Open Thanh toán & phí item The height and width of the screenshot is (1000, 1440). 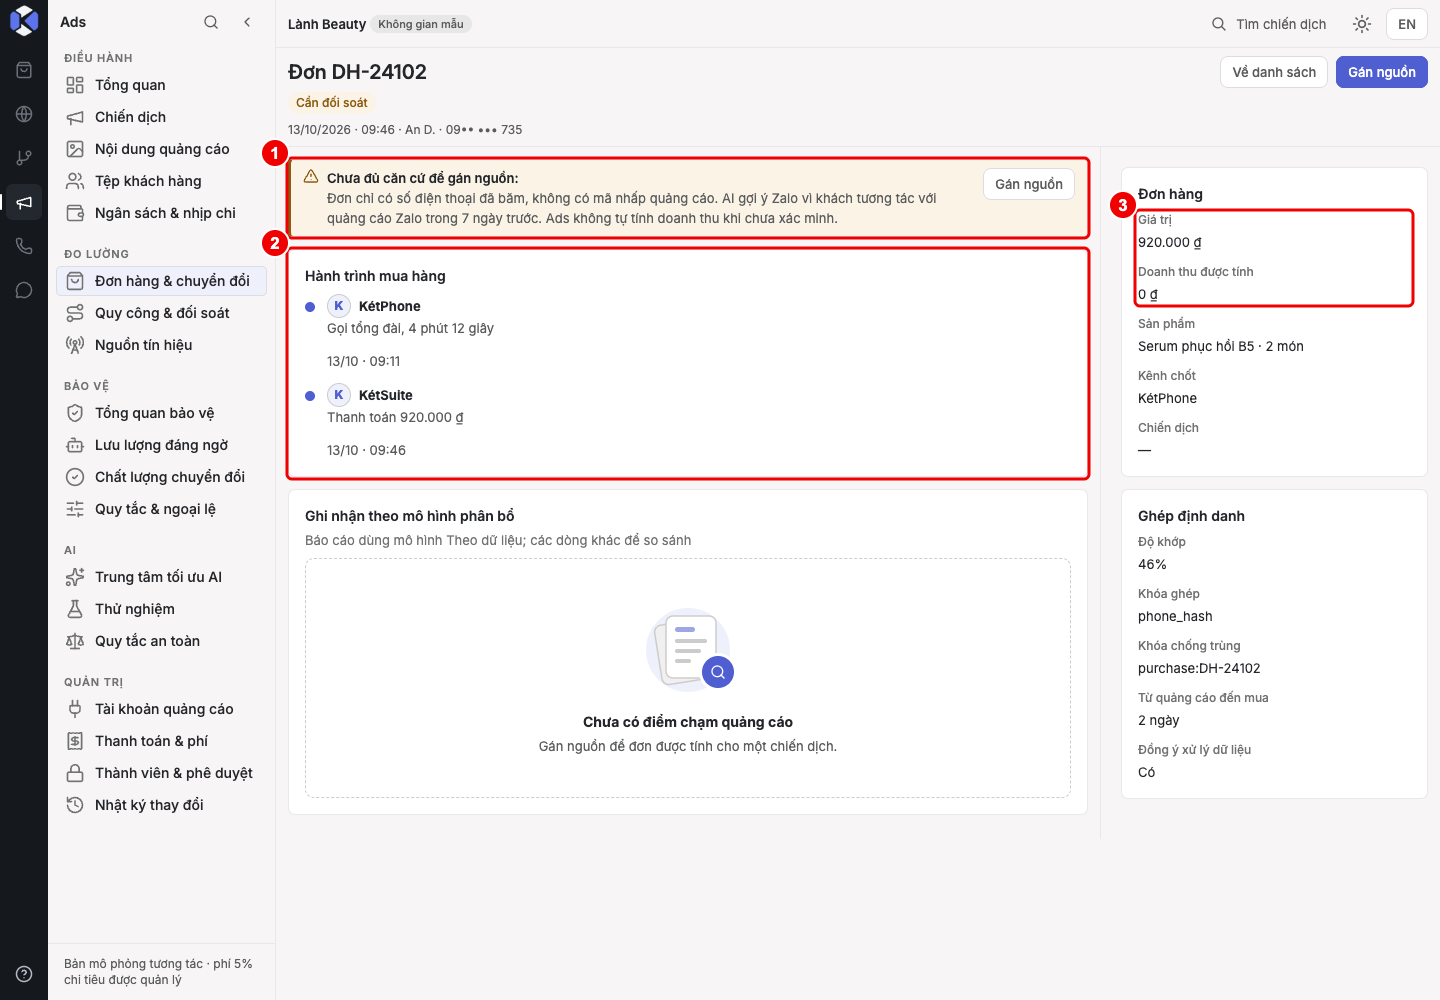(x=161, y=741)
